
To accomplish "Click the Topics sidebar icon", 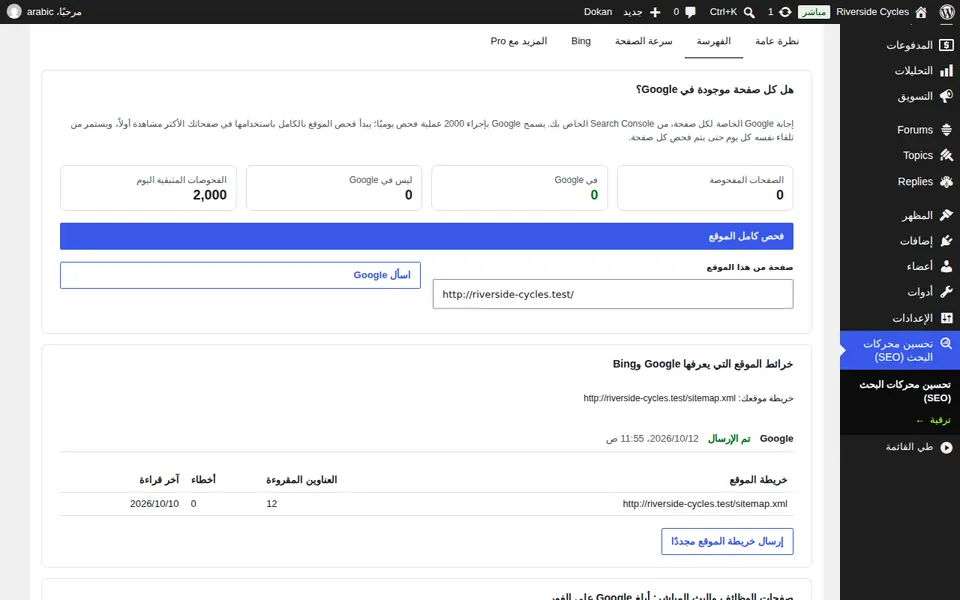I will pyautogui.click(x=947, y=156).
